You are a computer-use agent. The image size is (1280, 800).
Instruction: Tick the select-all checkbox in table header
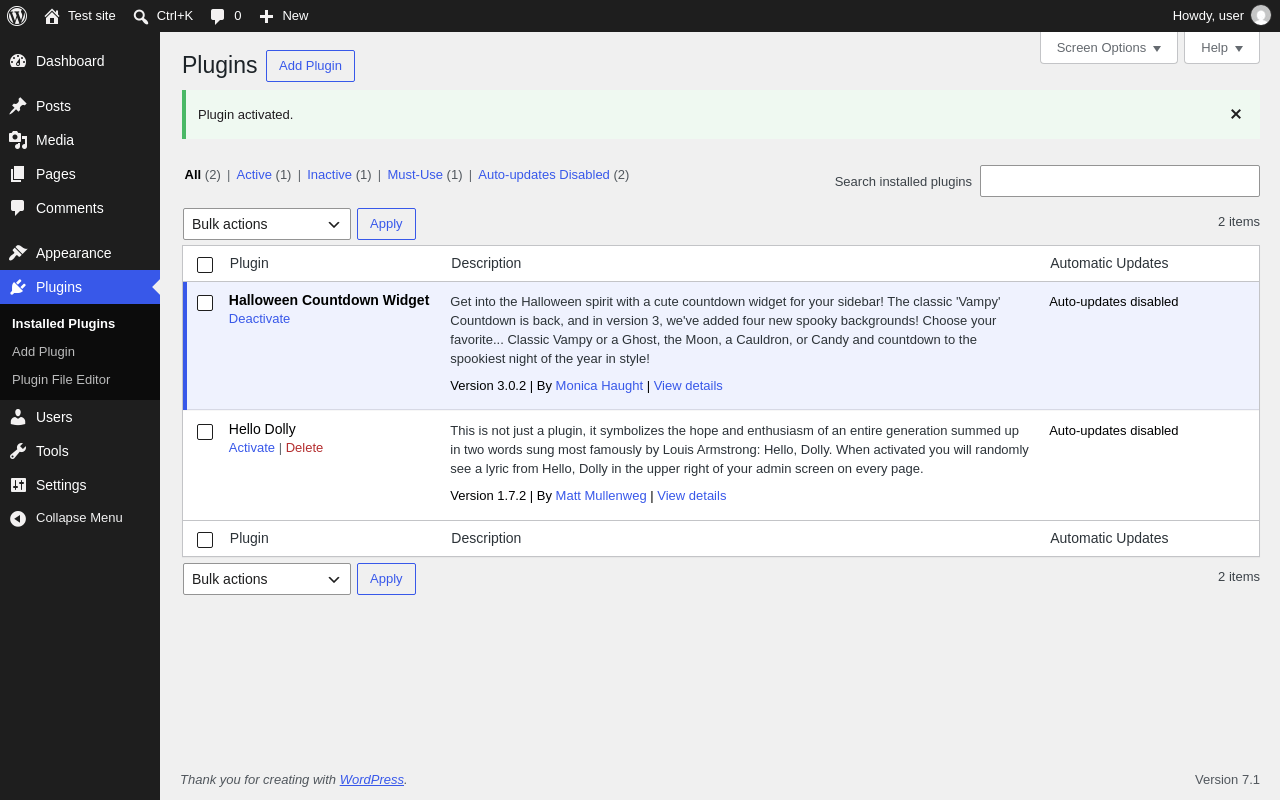(x=205, y=265)
